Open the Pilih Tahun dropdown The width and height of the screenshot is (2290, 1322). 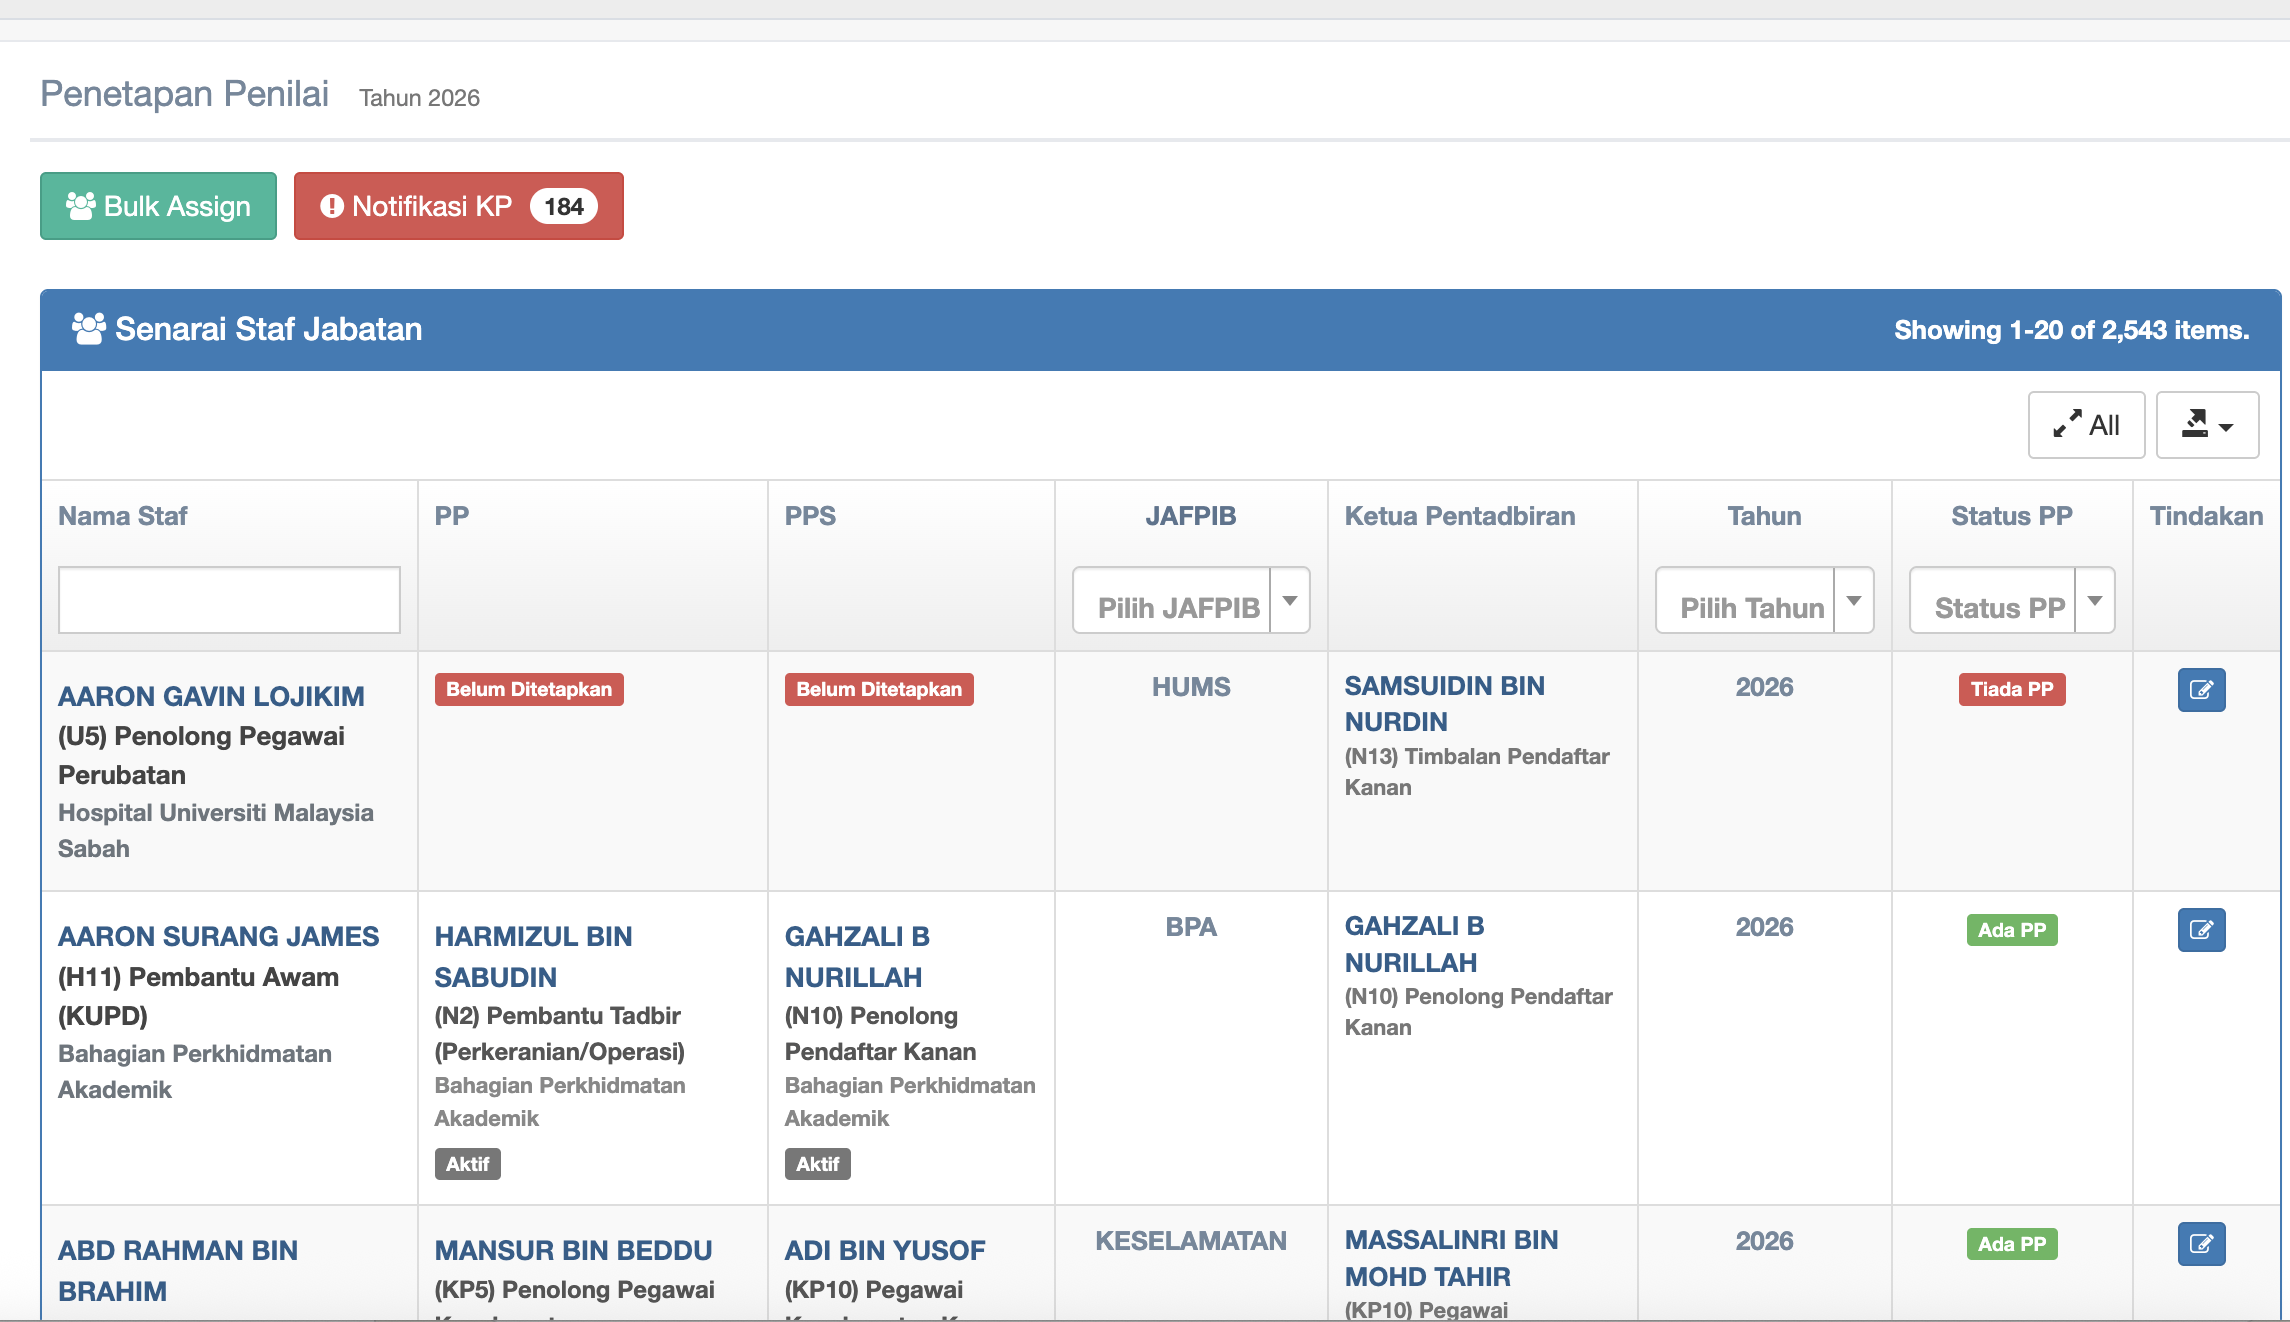click(x=1763, y=601)
